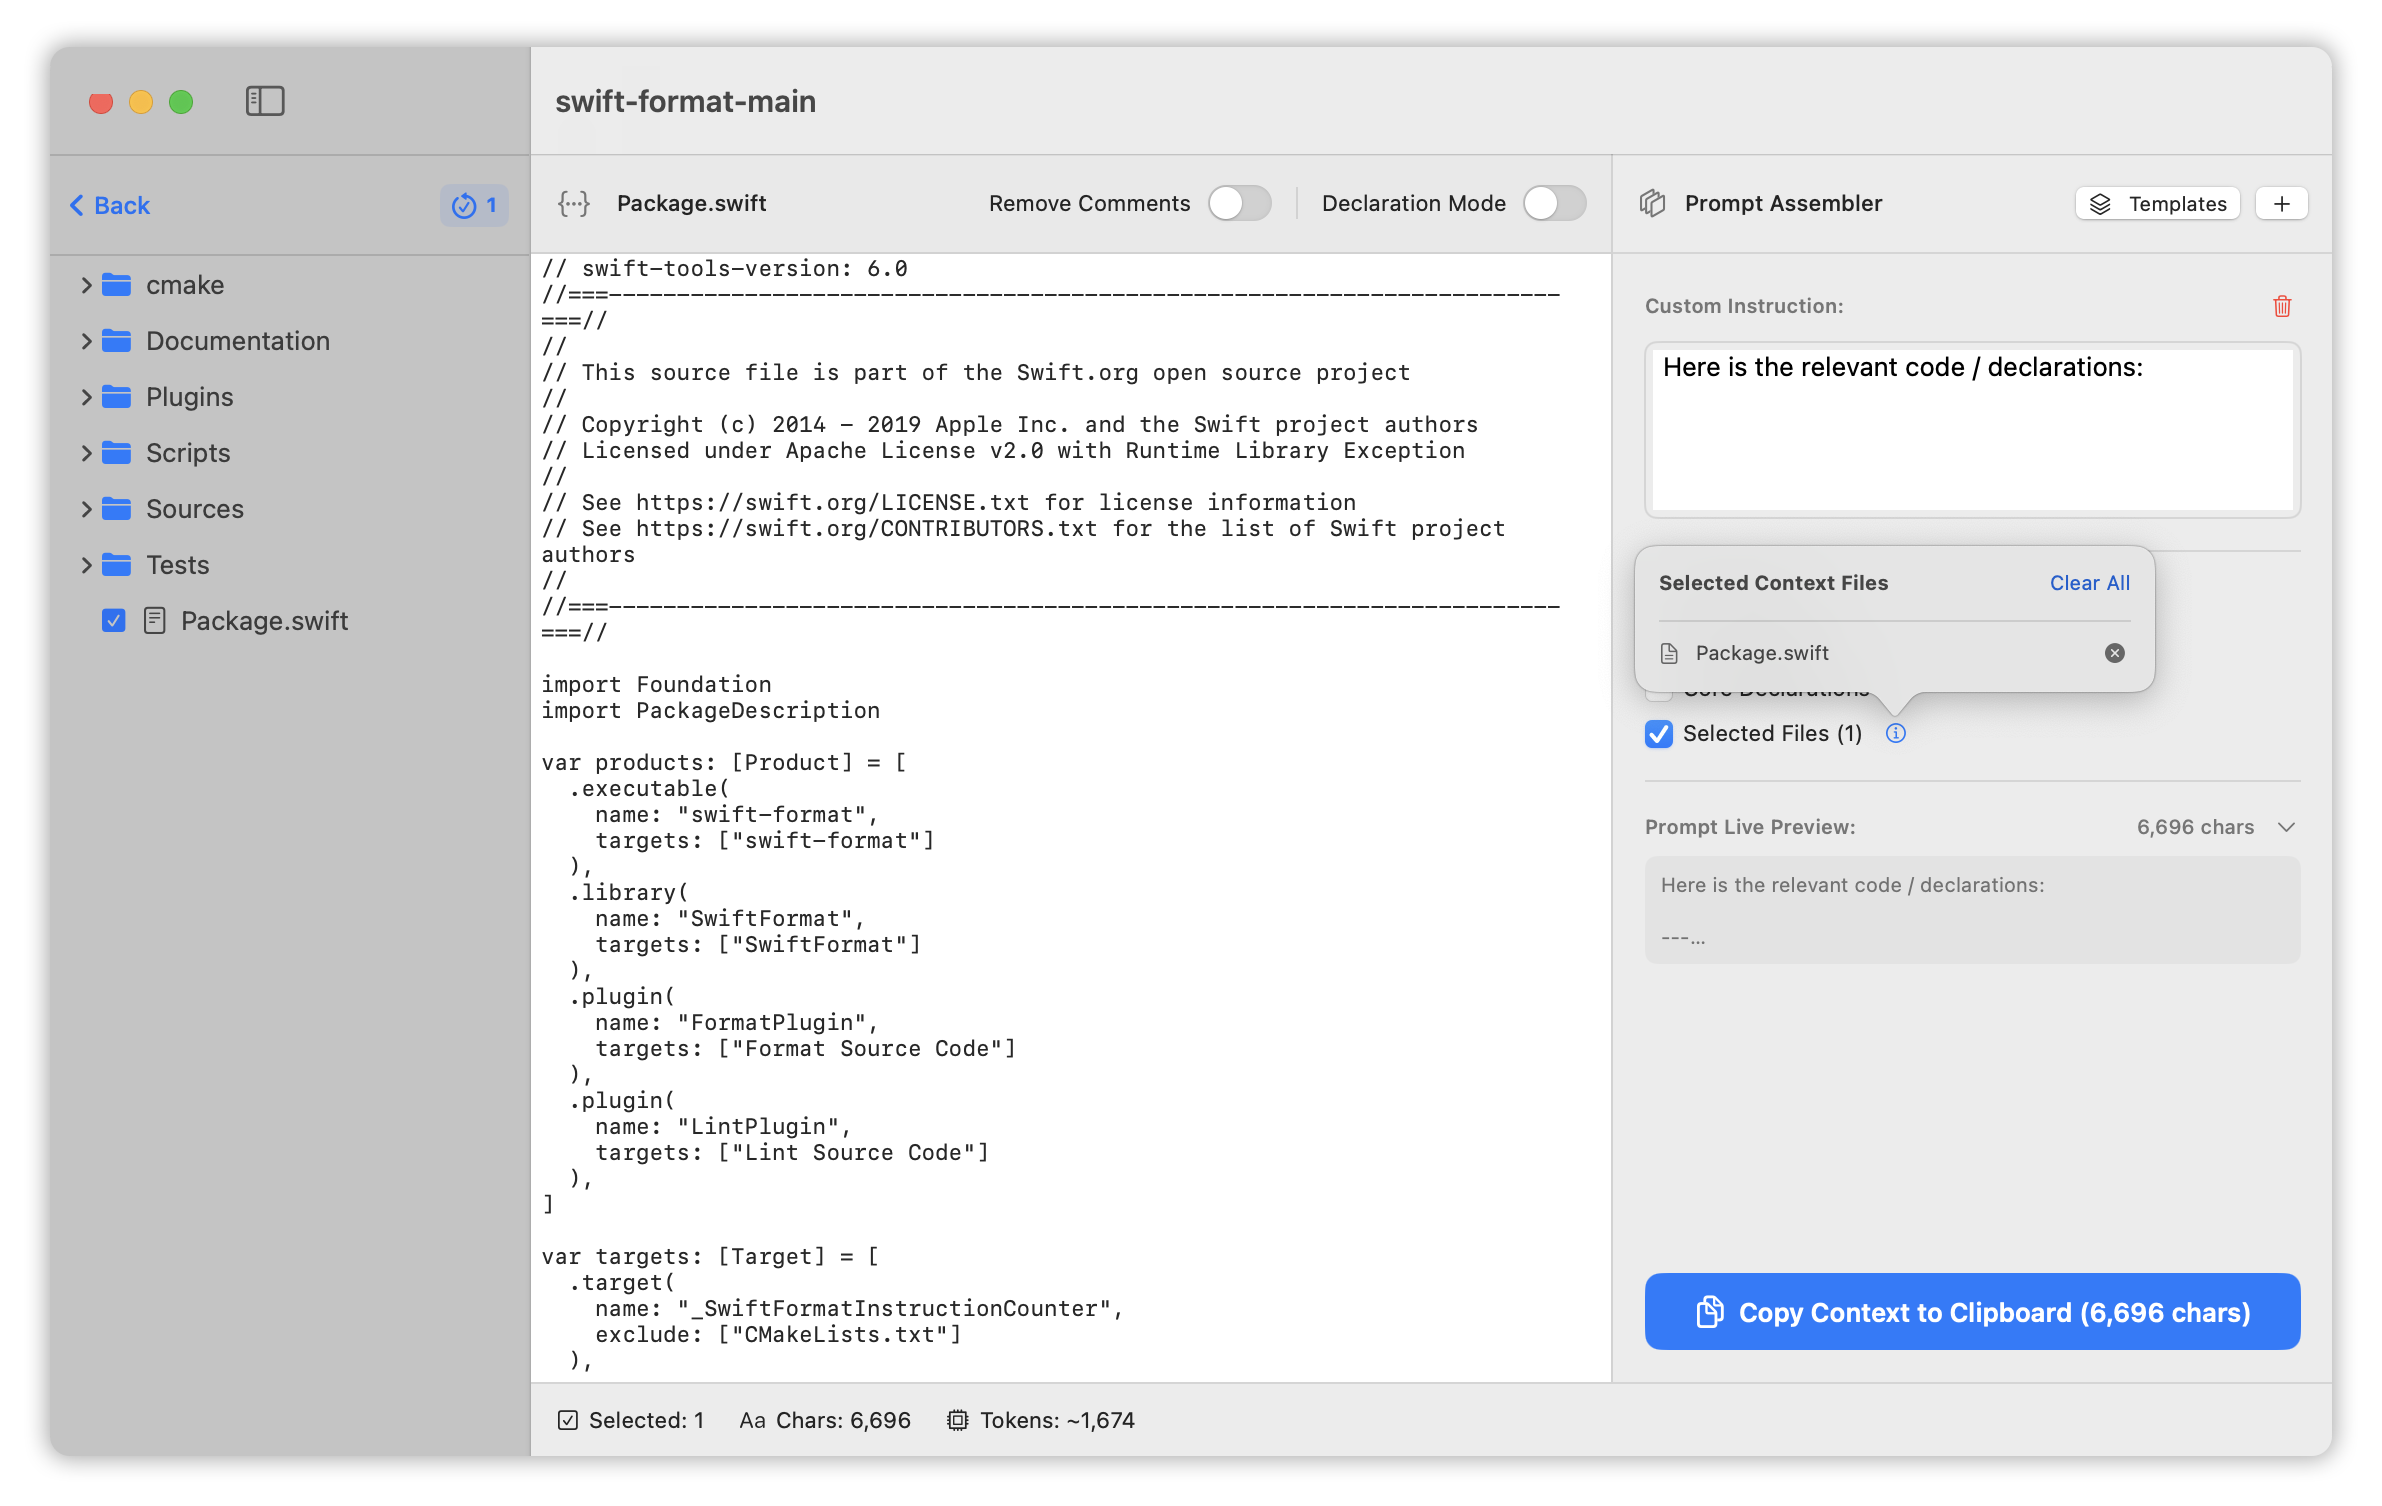Toggle the Remove Comments switch
Image resolution: width=2382 pixels, height=1506 pixels.
[1239, 203]
